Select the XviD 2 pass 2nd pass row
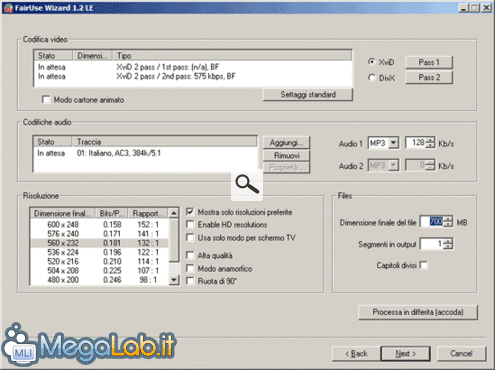This screenshot has width=495, height=370. pyautogui.click(x=193, y=76)
